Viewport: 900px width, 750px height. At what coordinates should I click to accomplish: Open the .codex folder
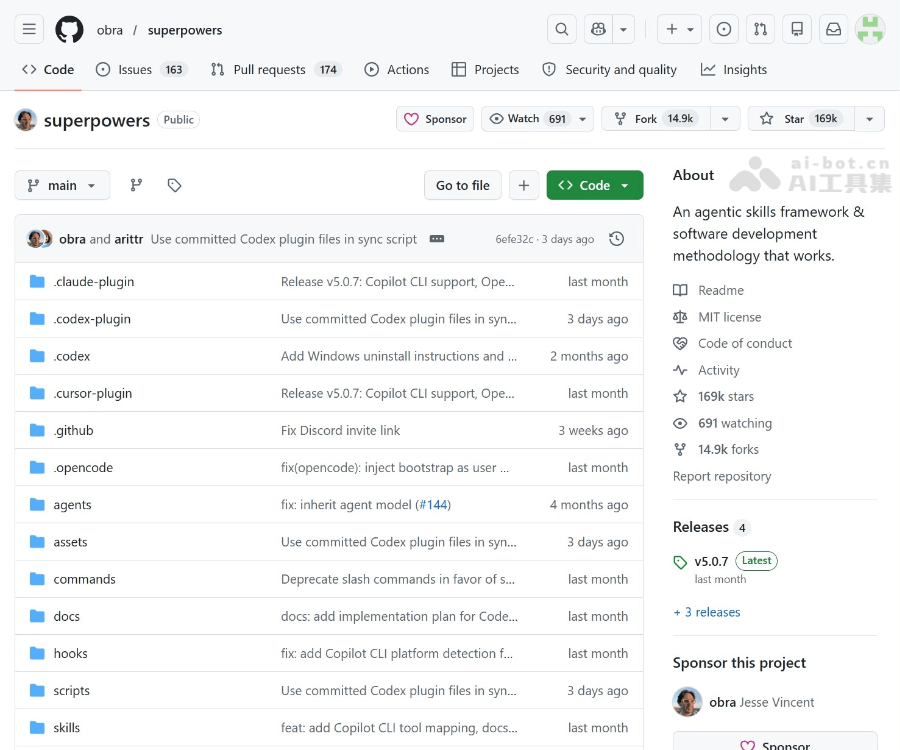72,356
